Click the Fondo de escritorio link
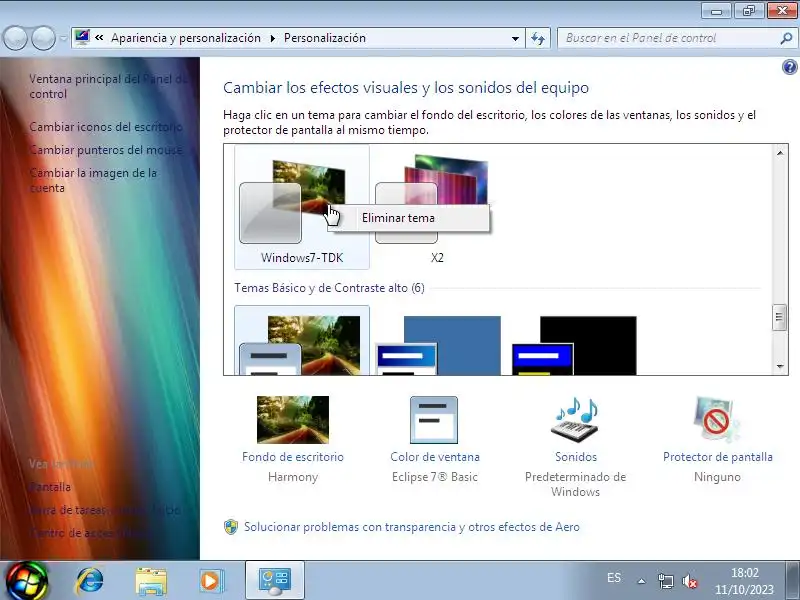 (x=293, y=457)
